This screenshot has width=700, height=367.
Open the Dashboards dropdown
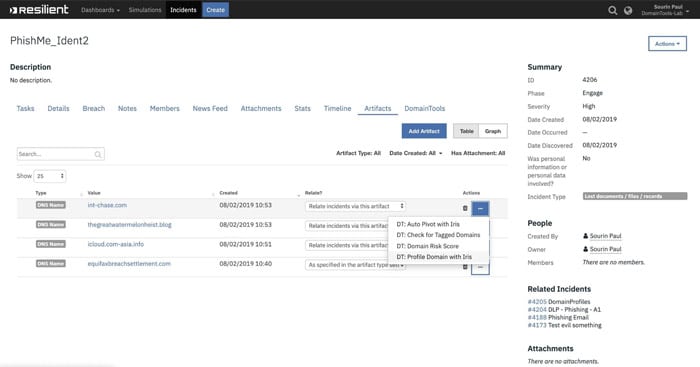(x=100, y=10)
